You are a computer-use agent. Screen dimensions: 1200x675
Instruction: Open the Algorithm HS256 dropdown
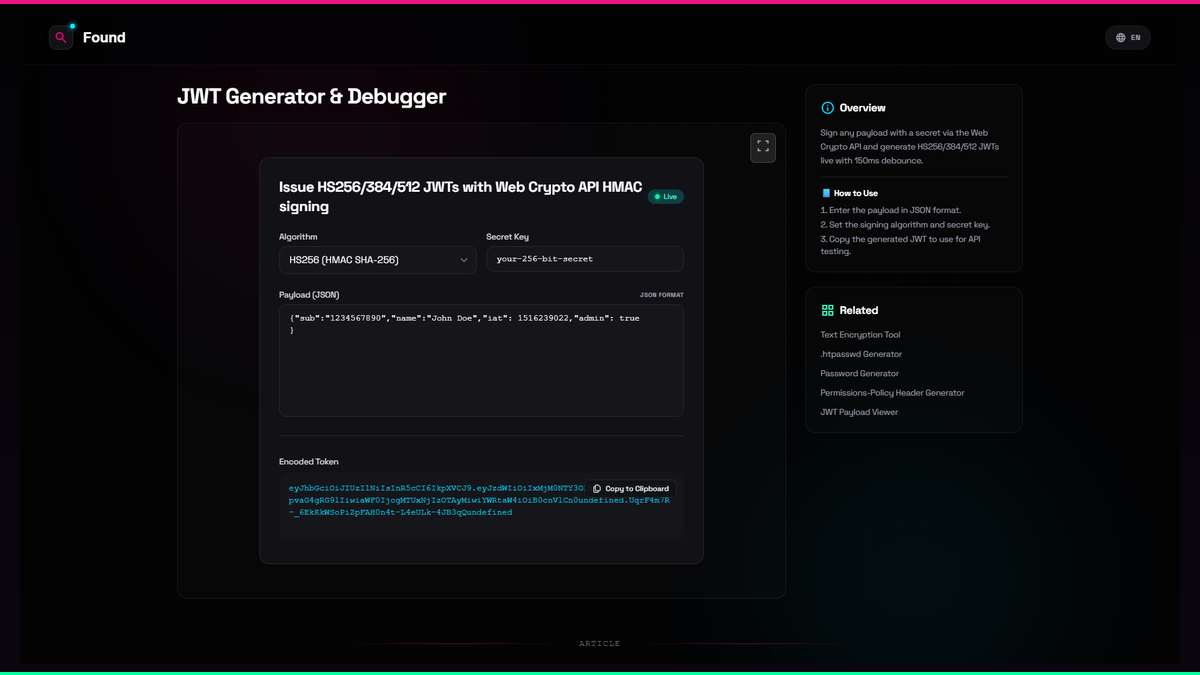click(x=378, y=260)
